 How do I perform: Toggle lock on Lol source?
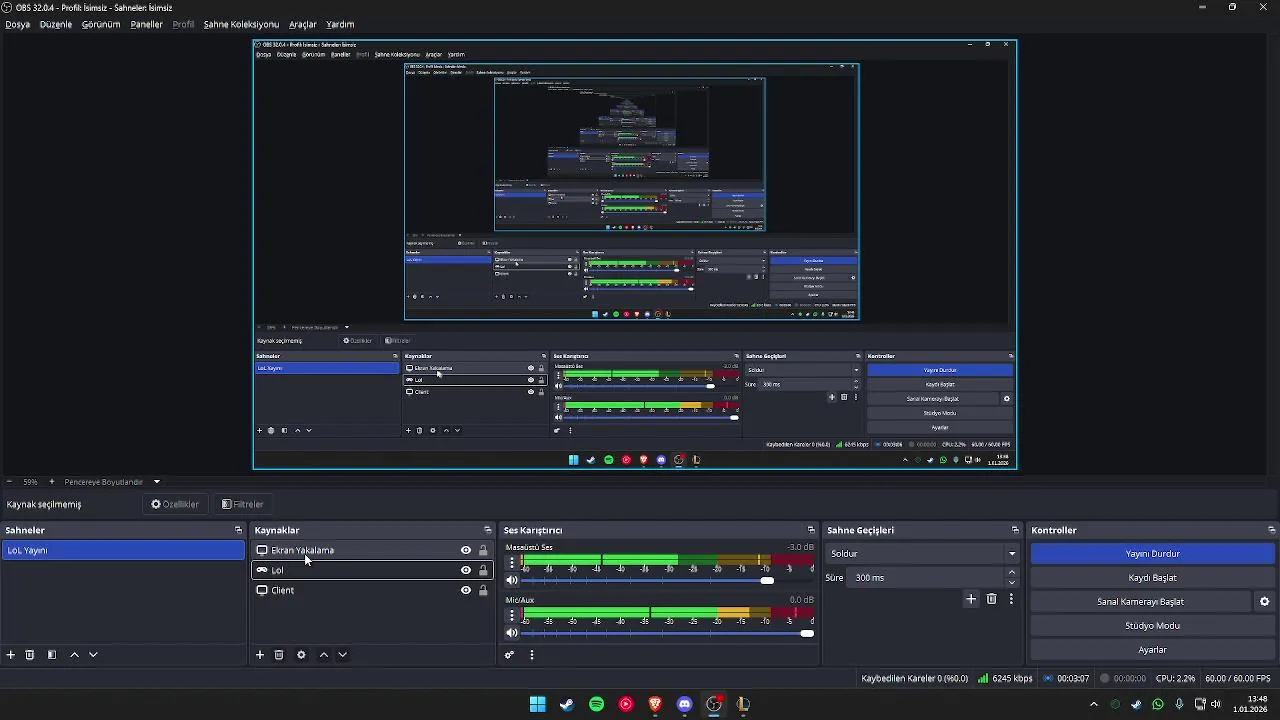(483, 570)
